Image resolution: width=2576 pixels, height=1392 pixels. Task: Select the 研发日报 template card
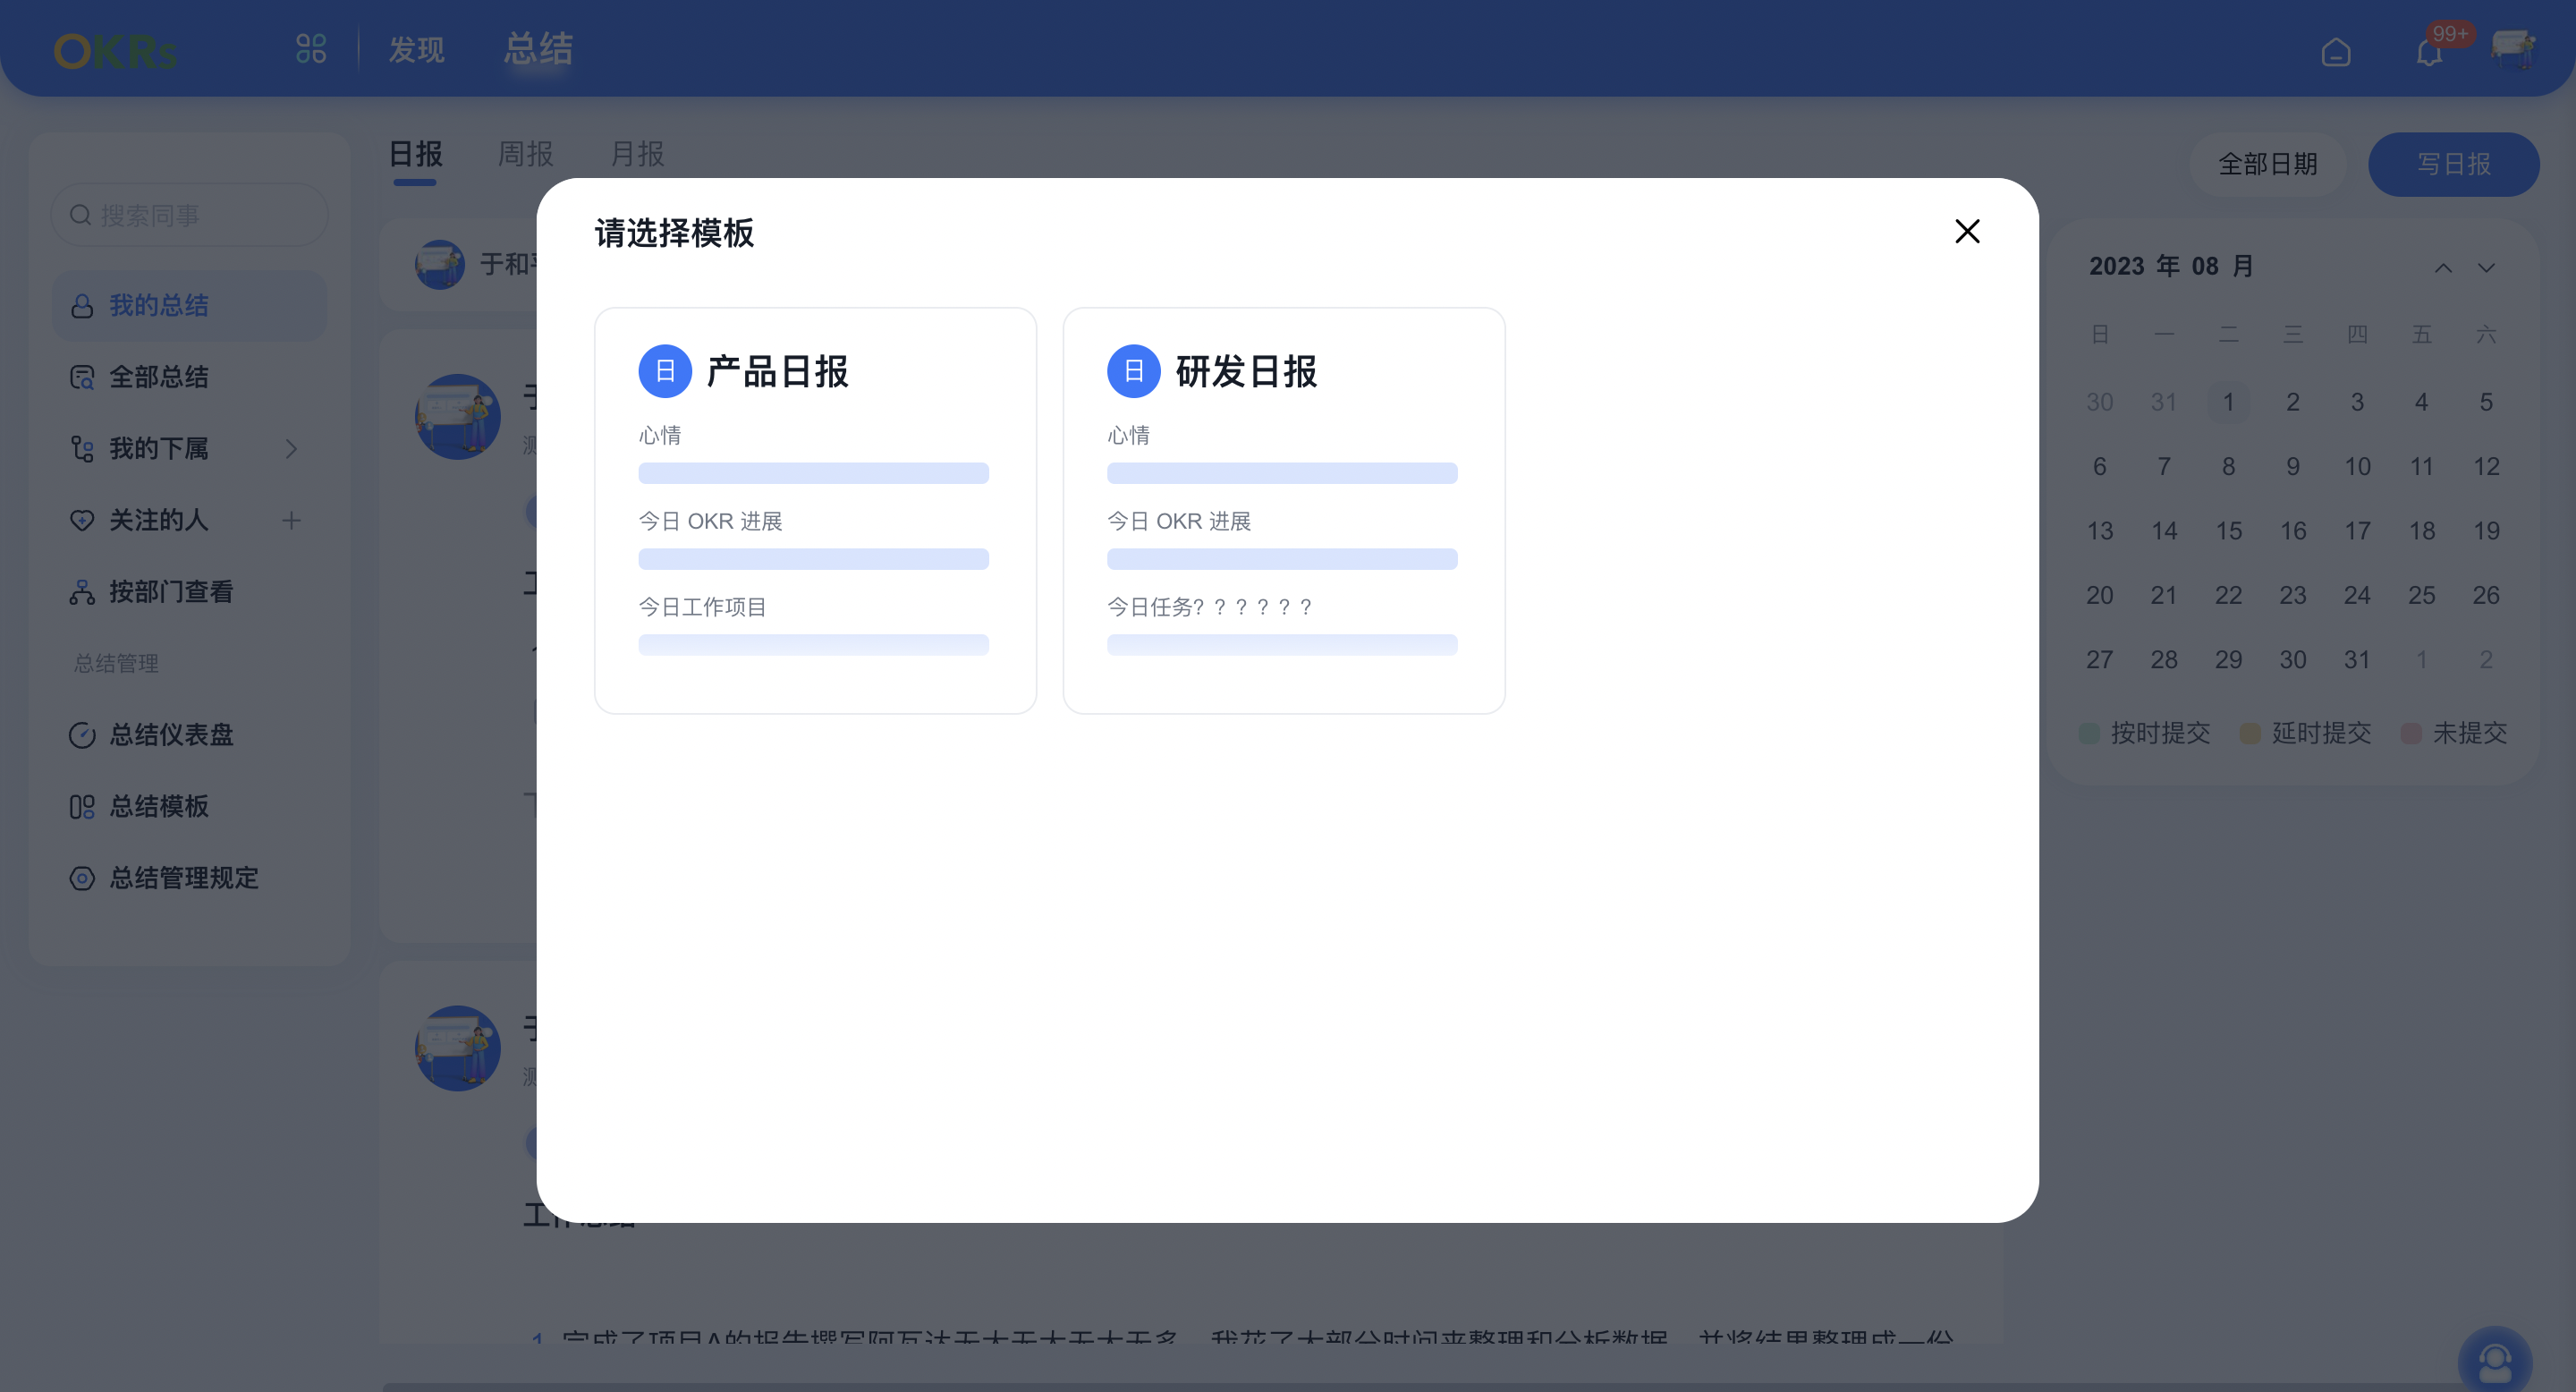coord(1284,511)
